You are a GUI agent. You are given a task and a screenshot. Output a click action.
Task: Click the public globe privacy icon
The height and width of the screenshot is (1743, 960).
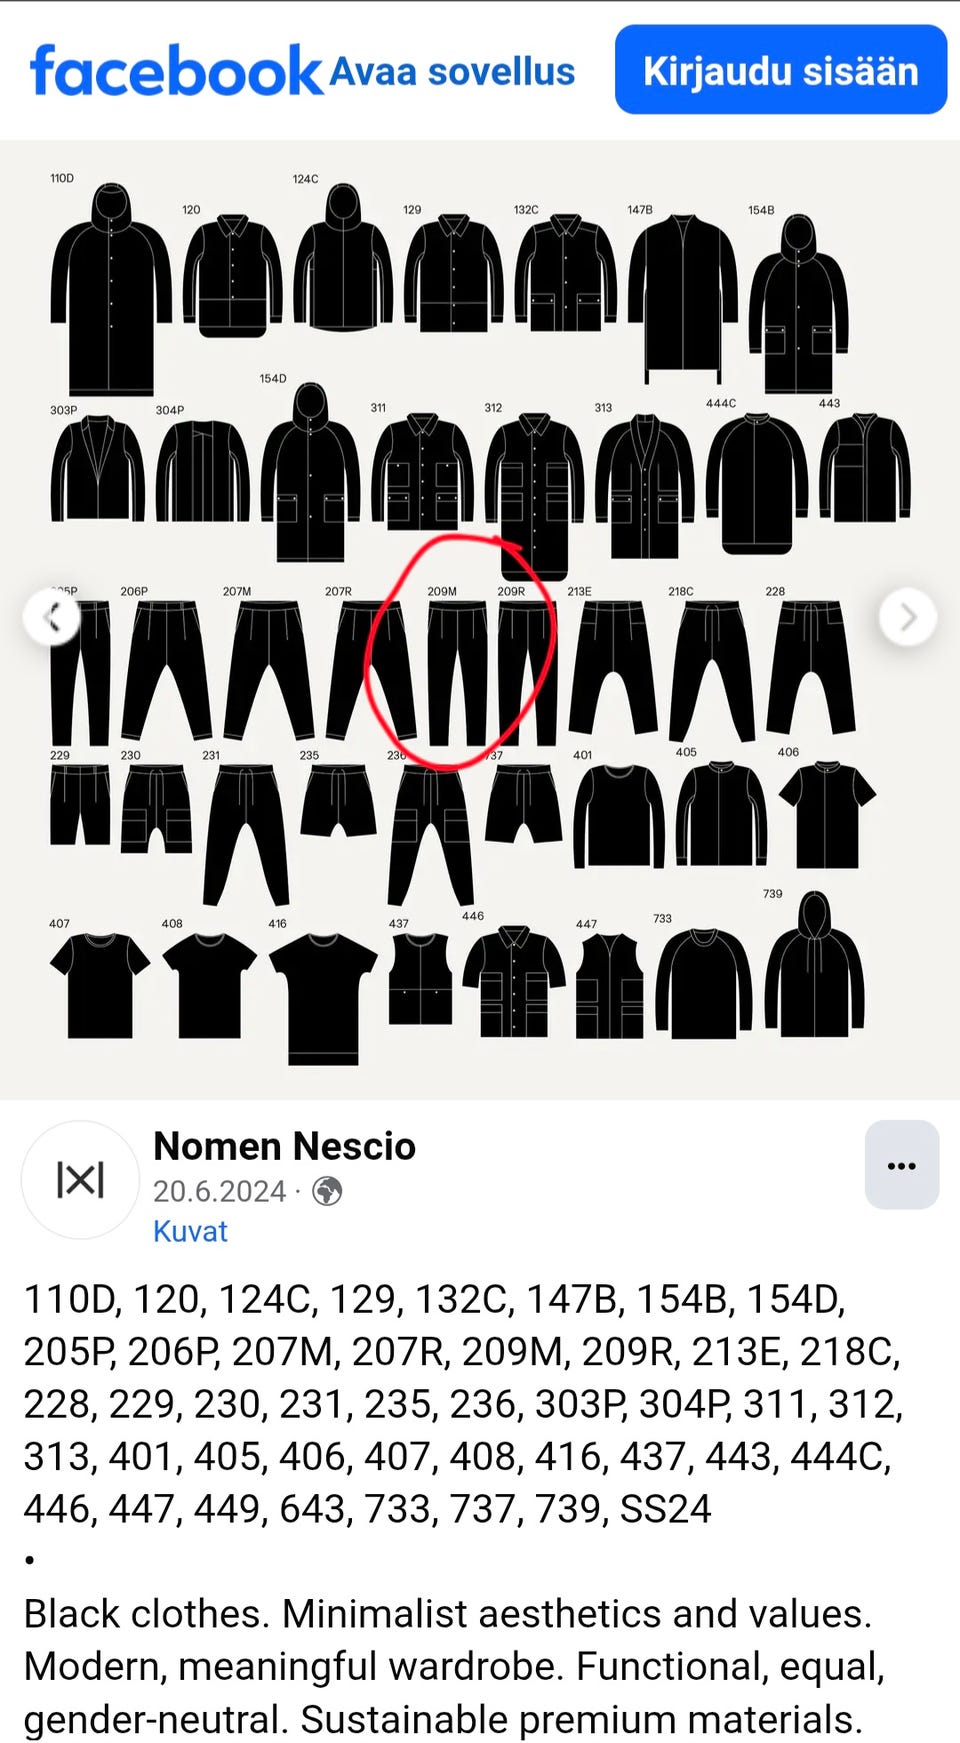pyautogui.click(x=327, y=1191)
